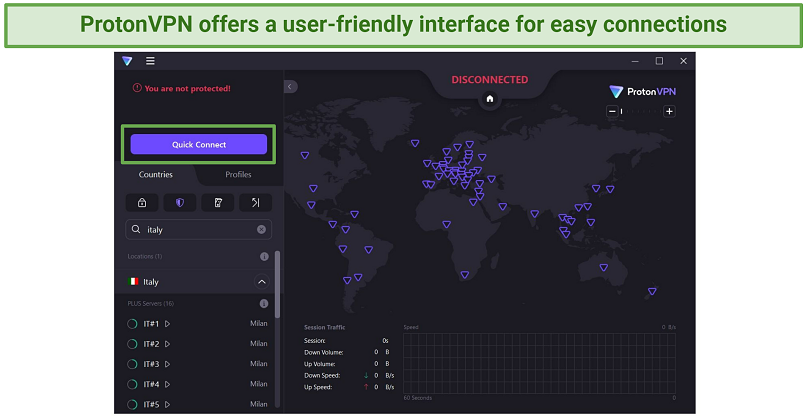Click Quick Connect button
Image resolution: width=806 pixels, height=416 pixels.
coord(198,144)
